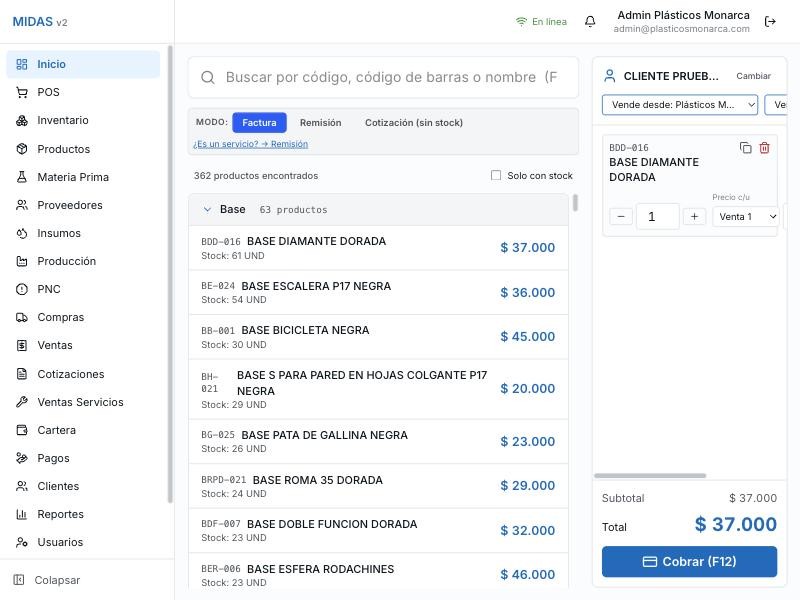The width and height of the screenshot is (800, 600).
Task: Open Pagos hand-coins icon
Action: (x=22, y=458)
